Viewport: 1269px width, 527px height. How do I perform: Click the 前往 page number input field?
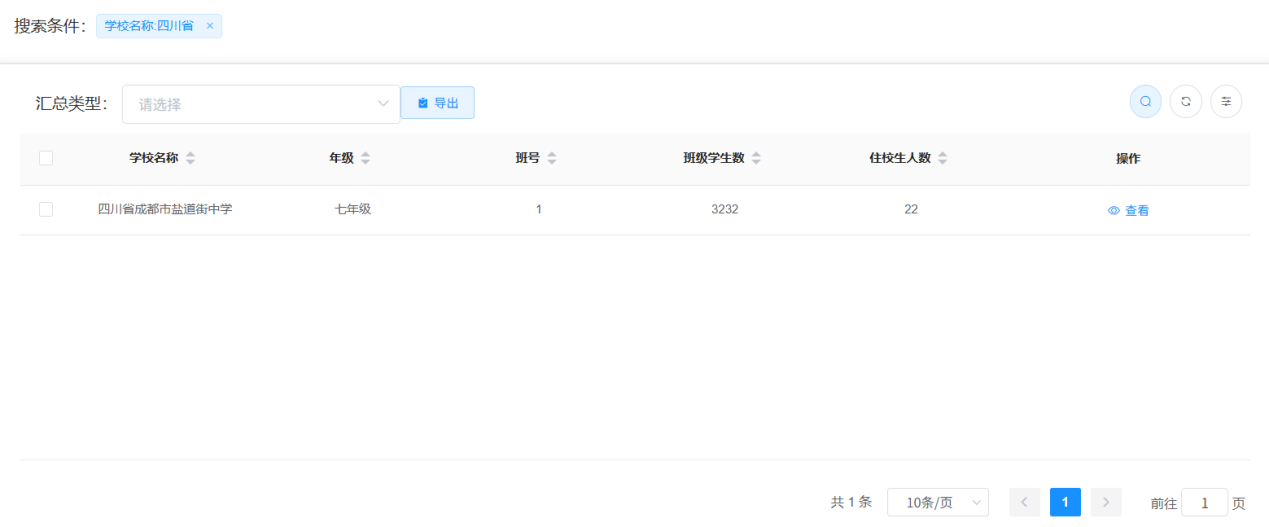1204,503
